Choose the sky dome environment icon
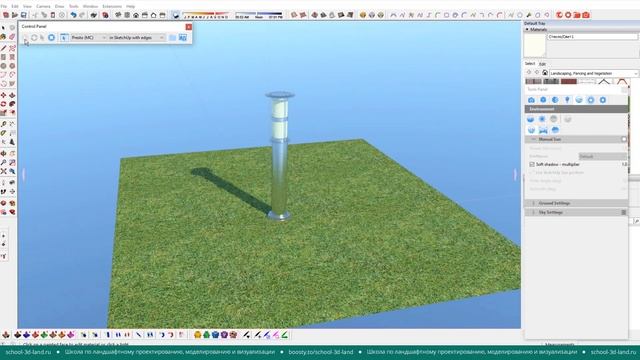Screen dimensions: 640x360 pos(530,119)
